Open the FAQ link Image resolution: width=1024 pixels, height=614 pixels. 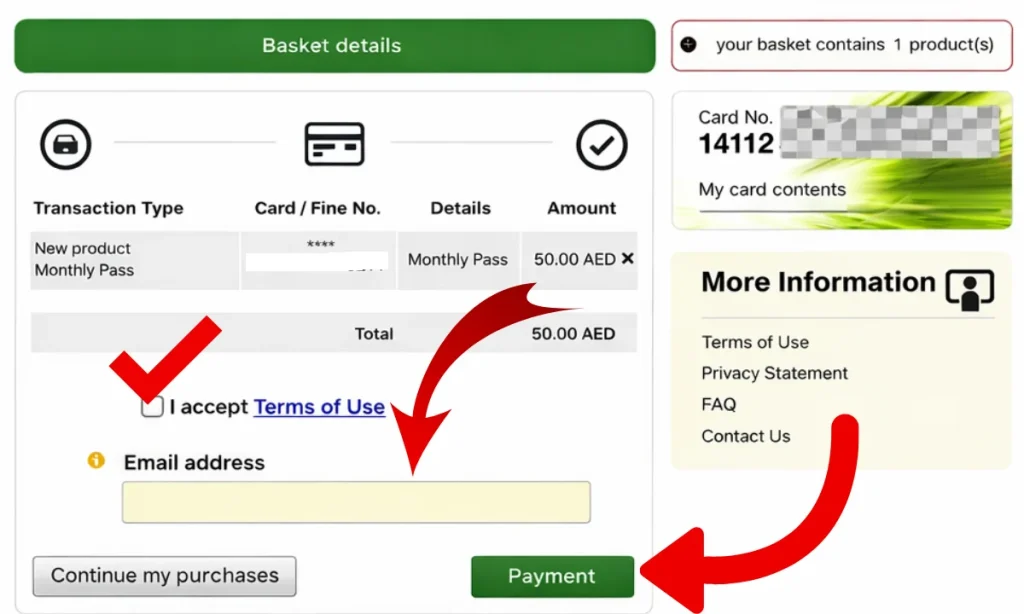tap(718, 404)
